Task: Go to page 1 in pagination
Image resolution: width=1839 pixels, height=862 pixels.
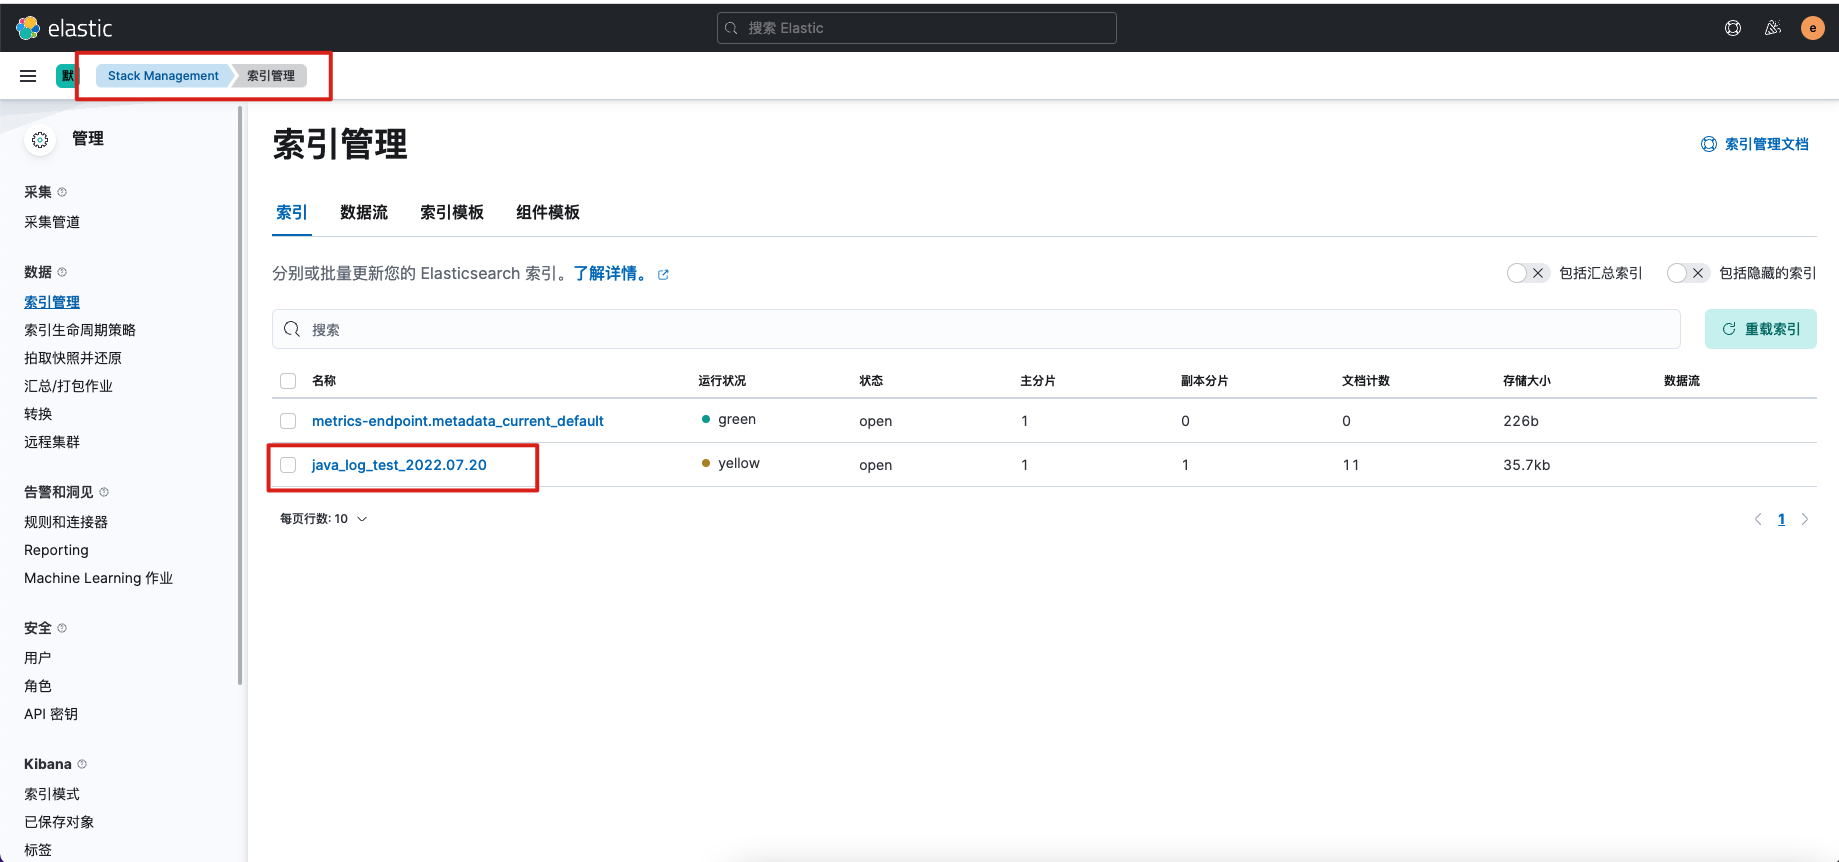Action: (1781, 519)
